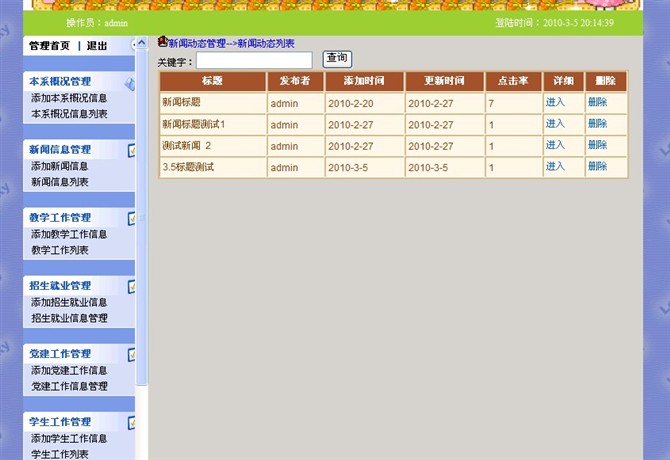Click hit count 7

tap(491, 104)
